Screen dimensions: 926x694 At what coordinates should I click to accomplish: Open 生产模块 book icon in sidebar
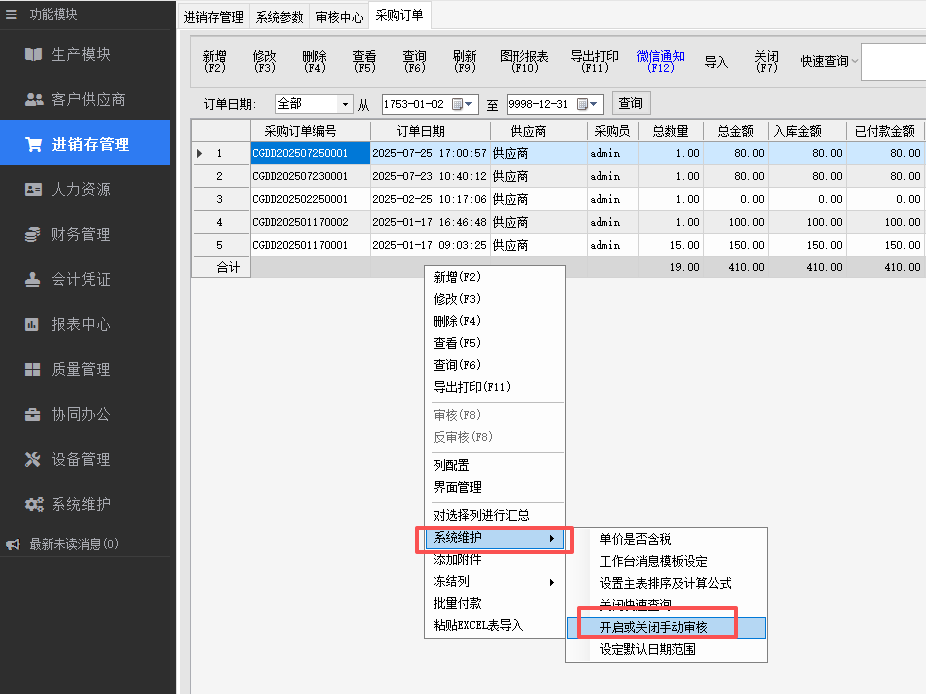pyautogui.click(x=33, y=54)
